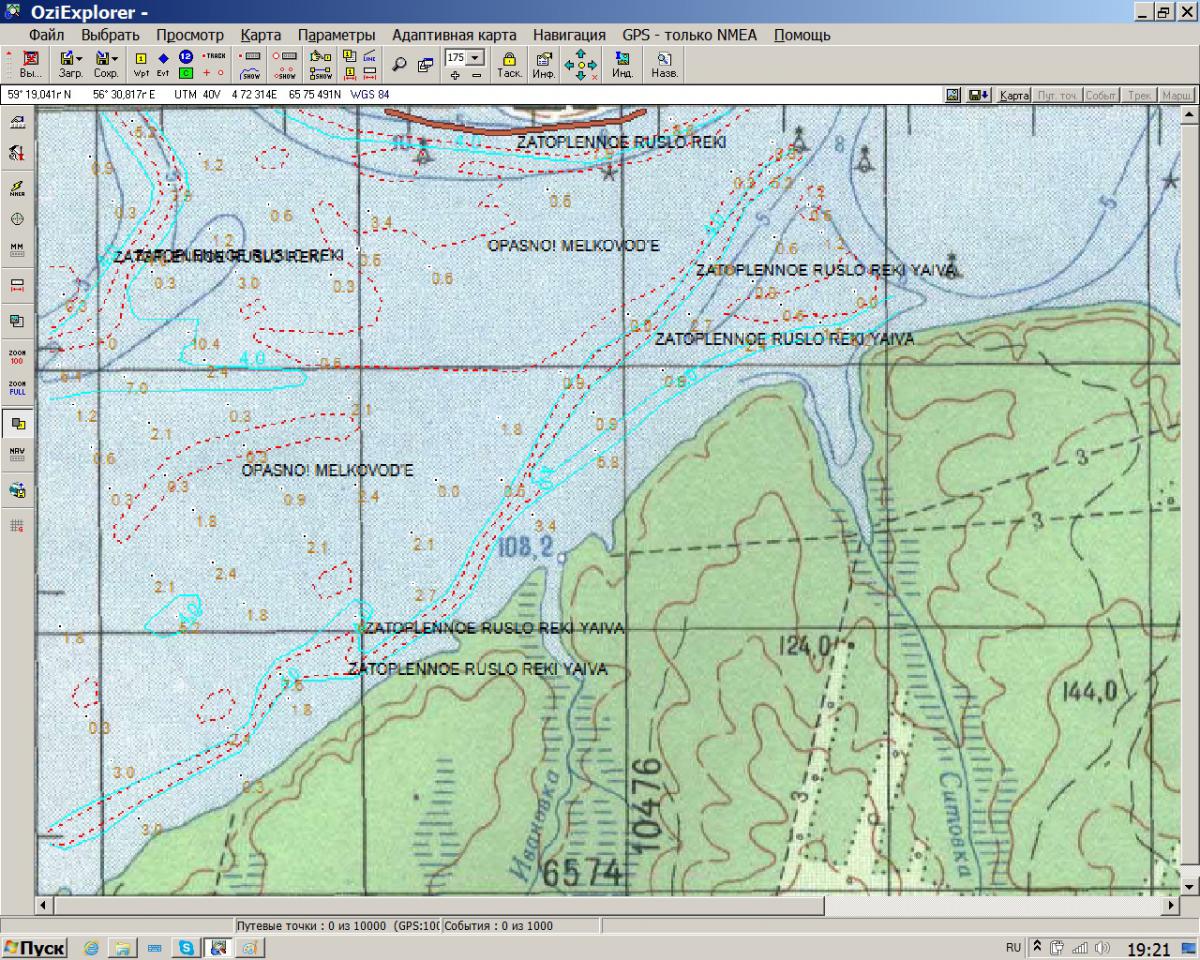This screenshot has width=1200, height=960.
Task: Toggle the MM moving map sidebar button
Action: [x=17, y=249]
